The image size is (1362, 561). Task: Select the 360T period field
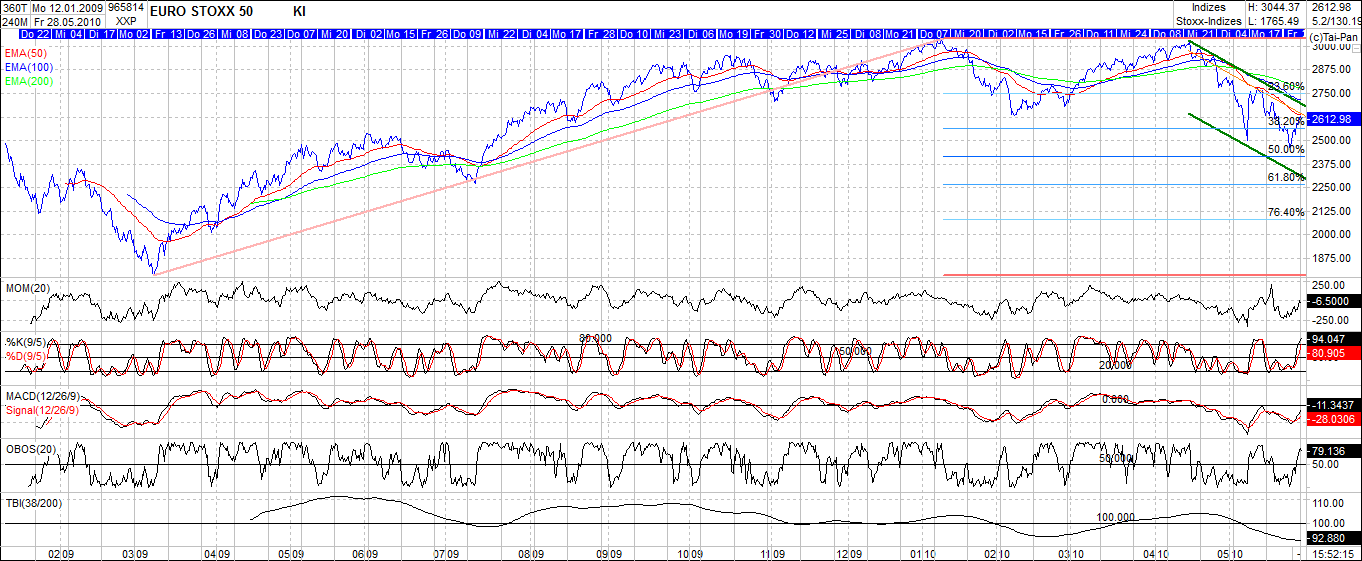point(14,6)
